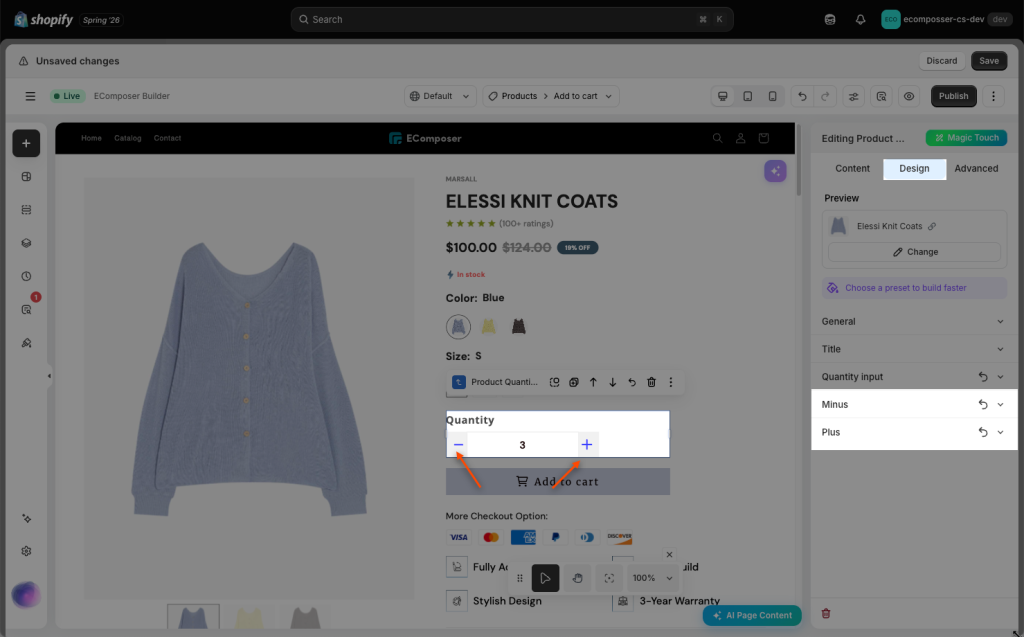The height and width of the screenshot is (637, 1024).
Task: Open the history clock icon in sidebar
Action: [x=26, y=276]
